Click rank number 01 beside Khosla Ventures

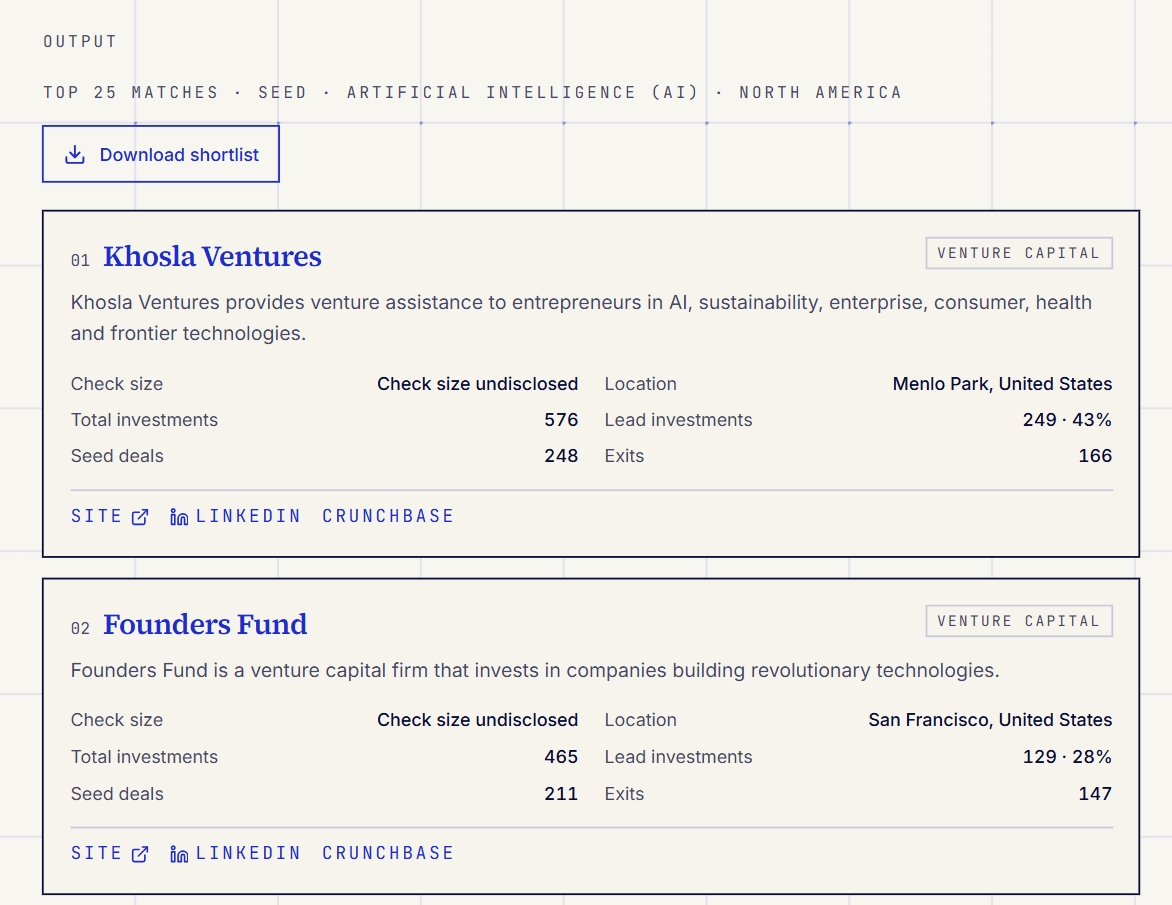point(80,260)
